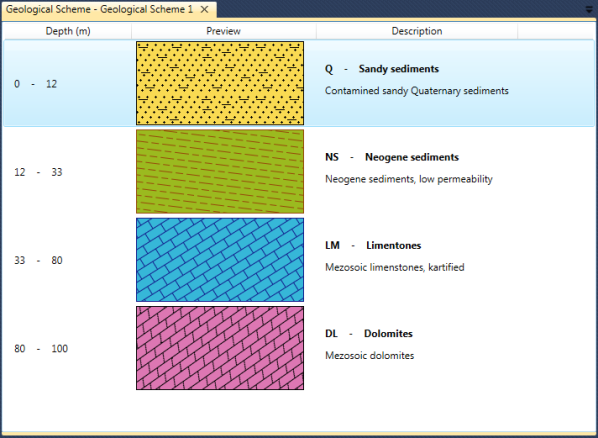Select the 0 - 12 depth row
The height and width of the screenshot is (438, 598).
point(299,83)
